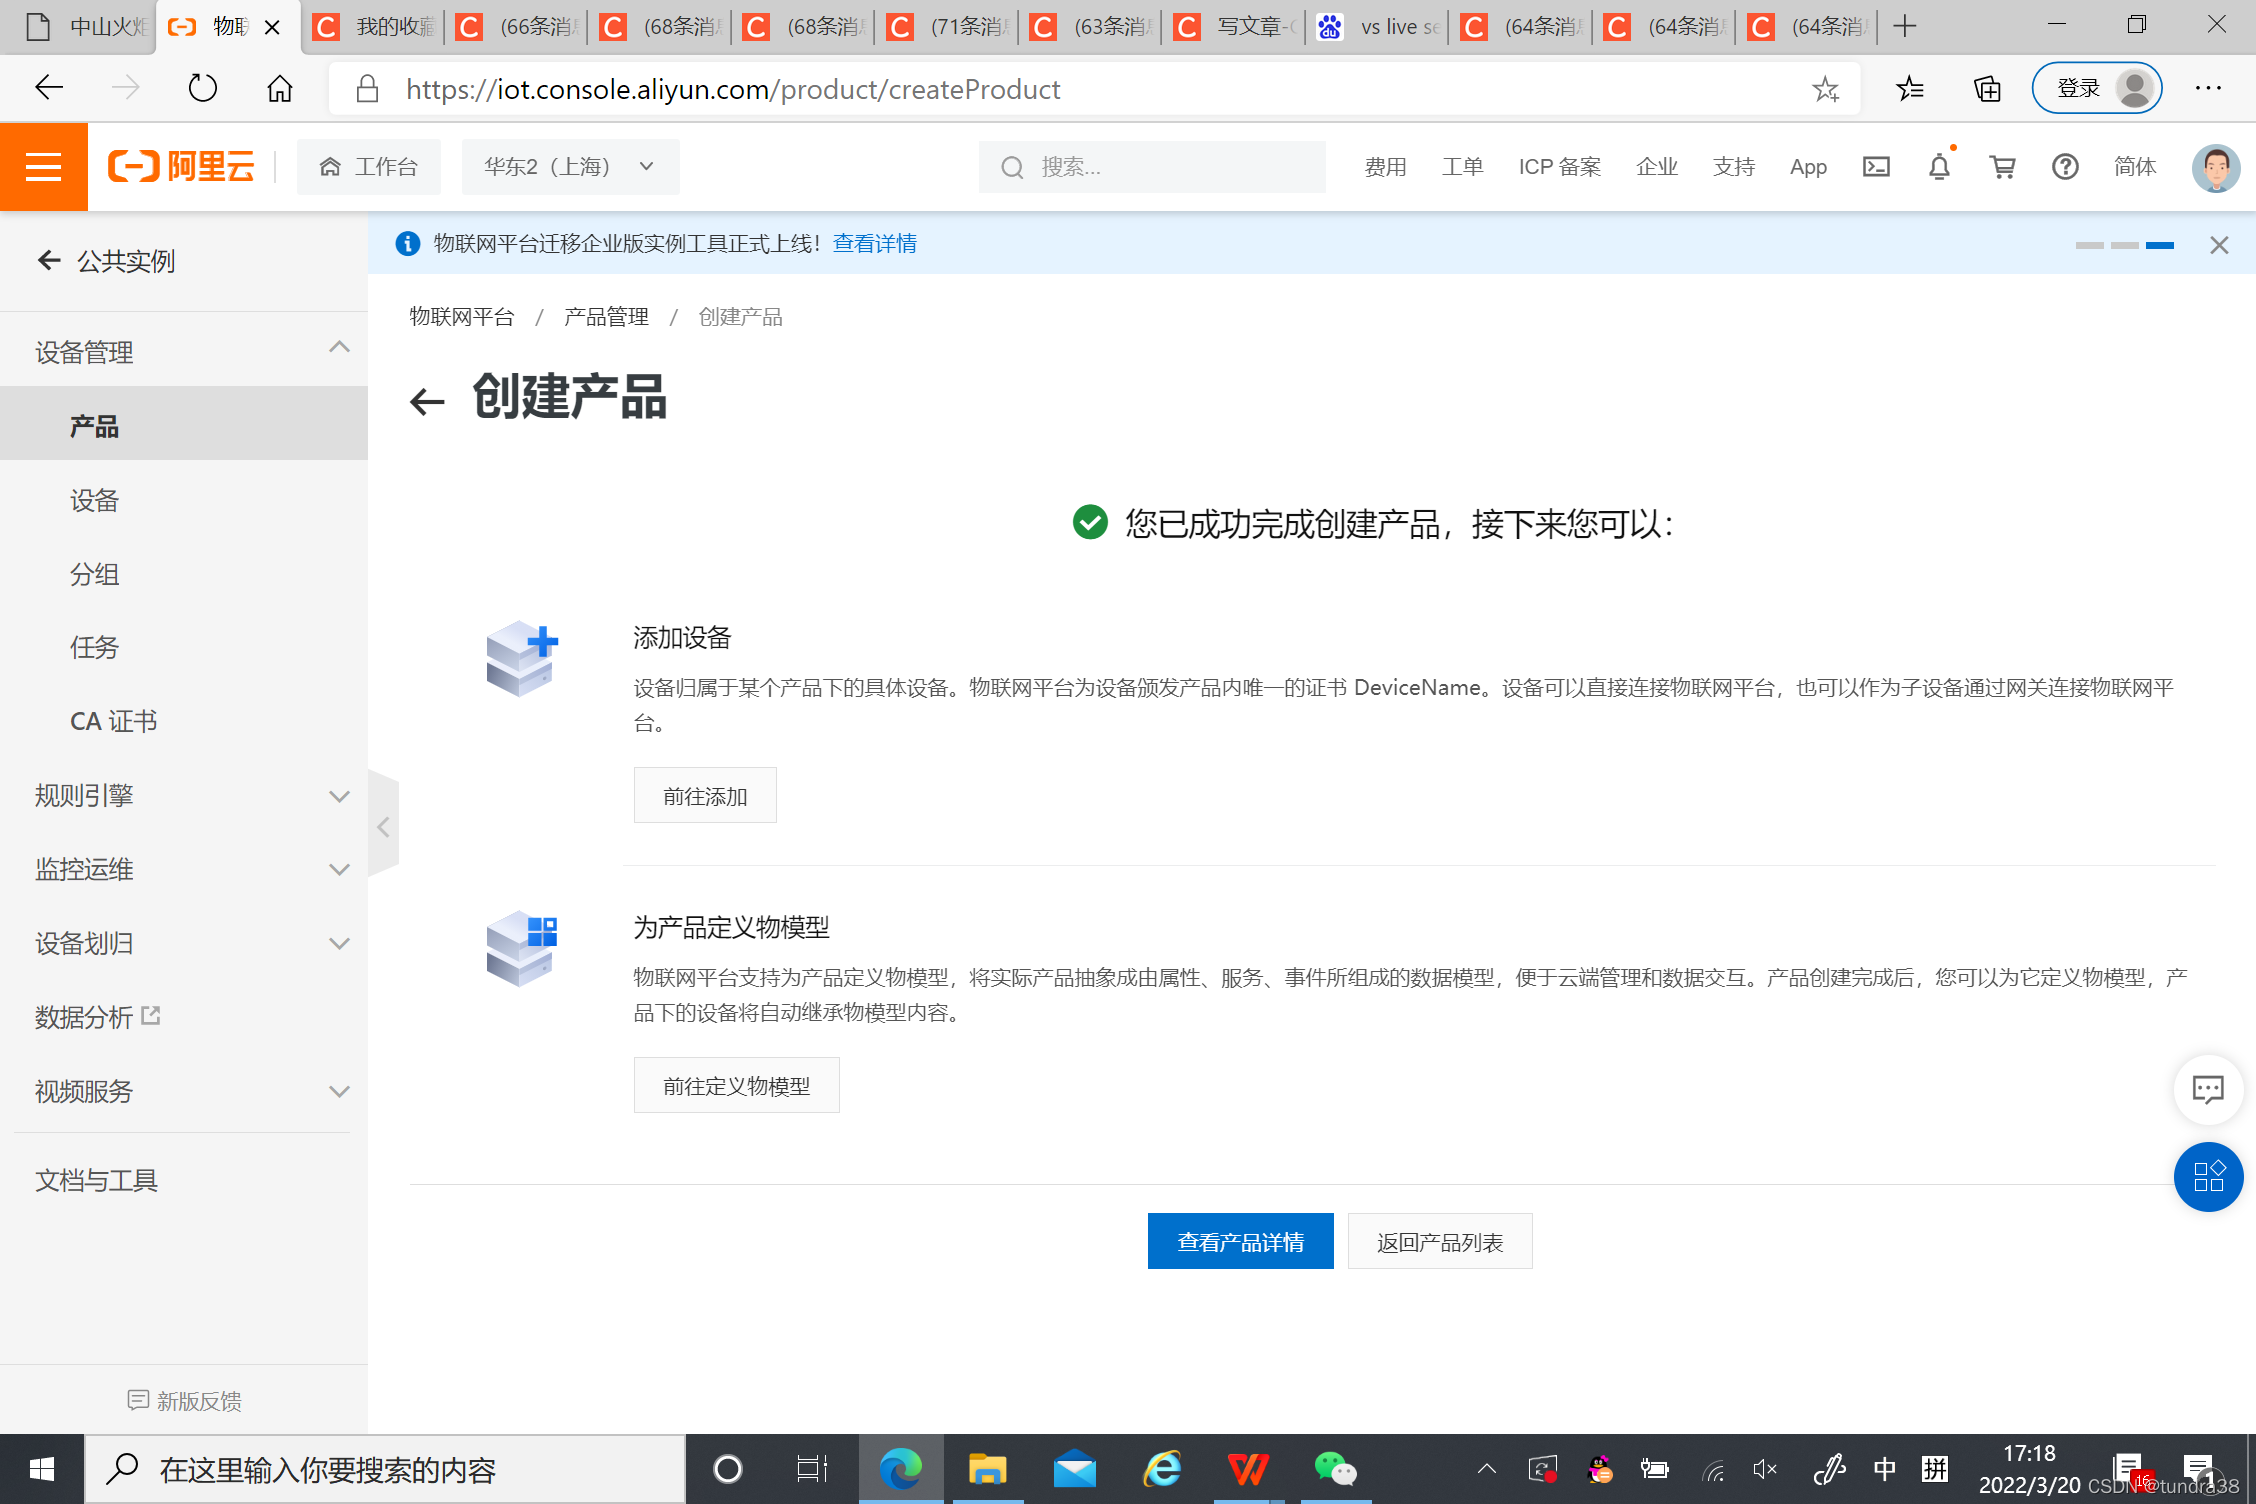Open the Aliyun hamburger menu
The image size is (2256, 1504).
[x=43, y=167]
